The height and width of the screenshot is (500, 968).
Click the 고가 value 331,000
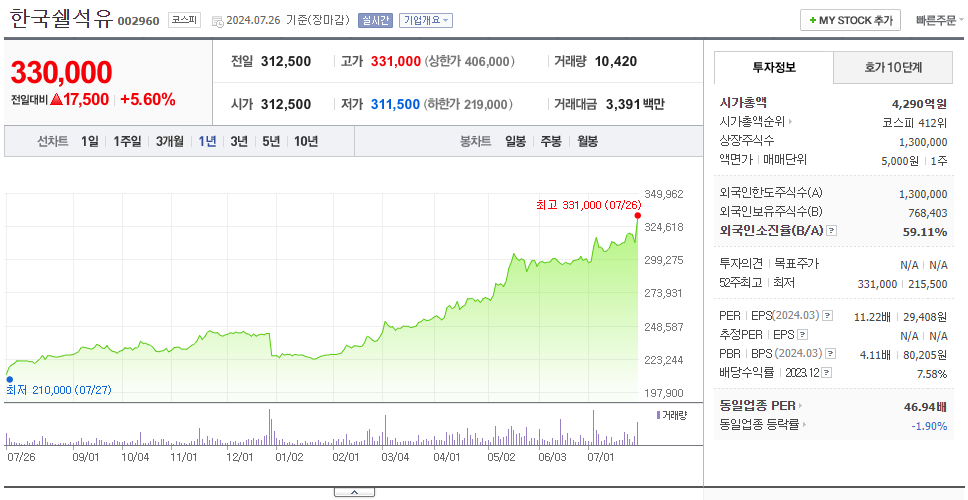point(396,62)
